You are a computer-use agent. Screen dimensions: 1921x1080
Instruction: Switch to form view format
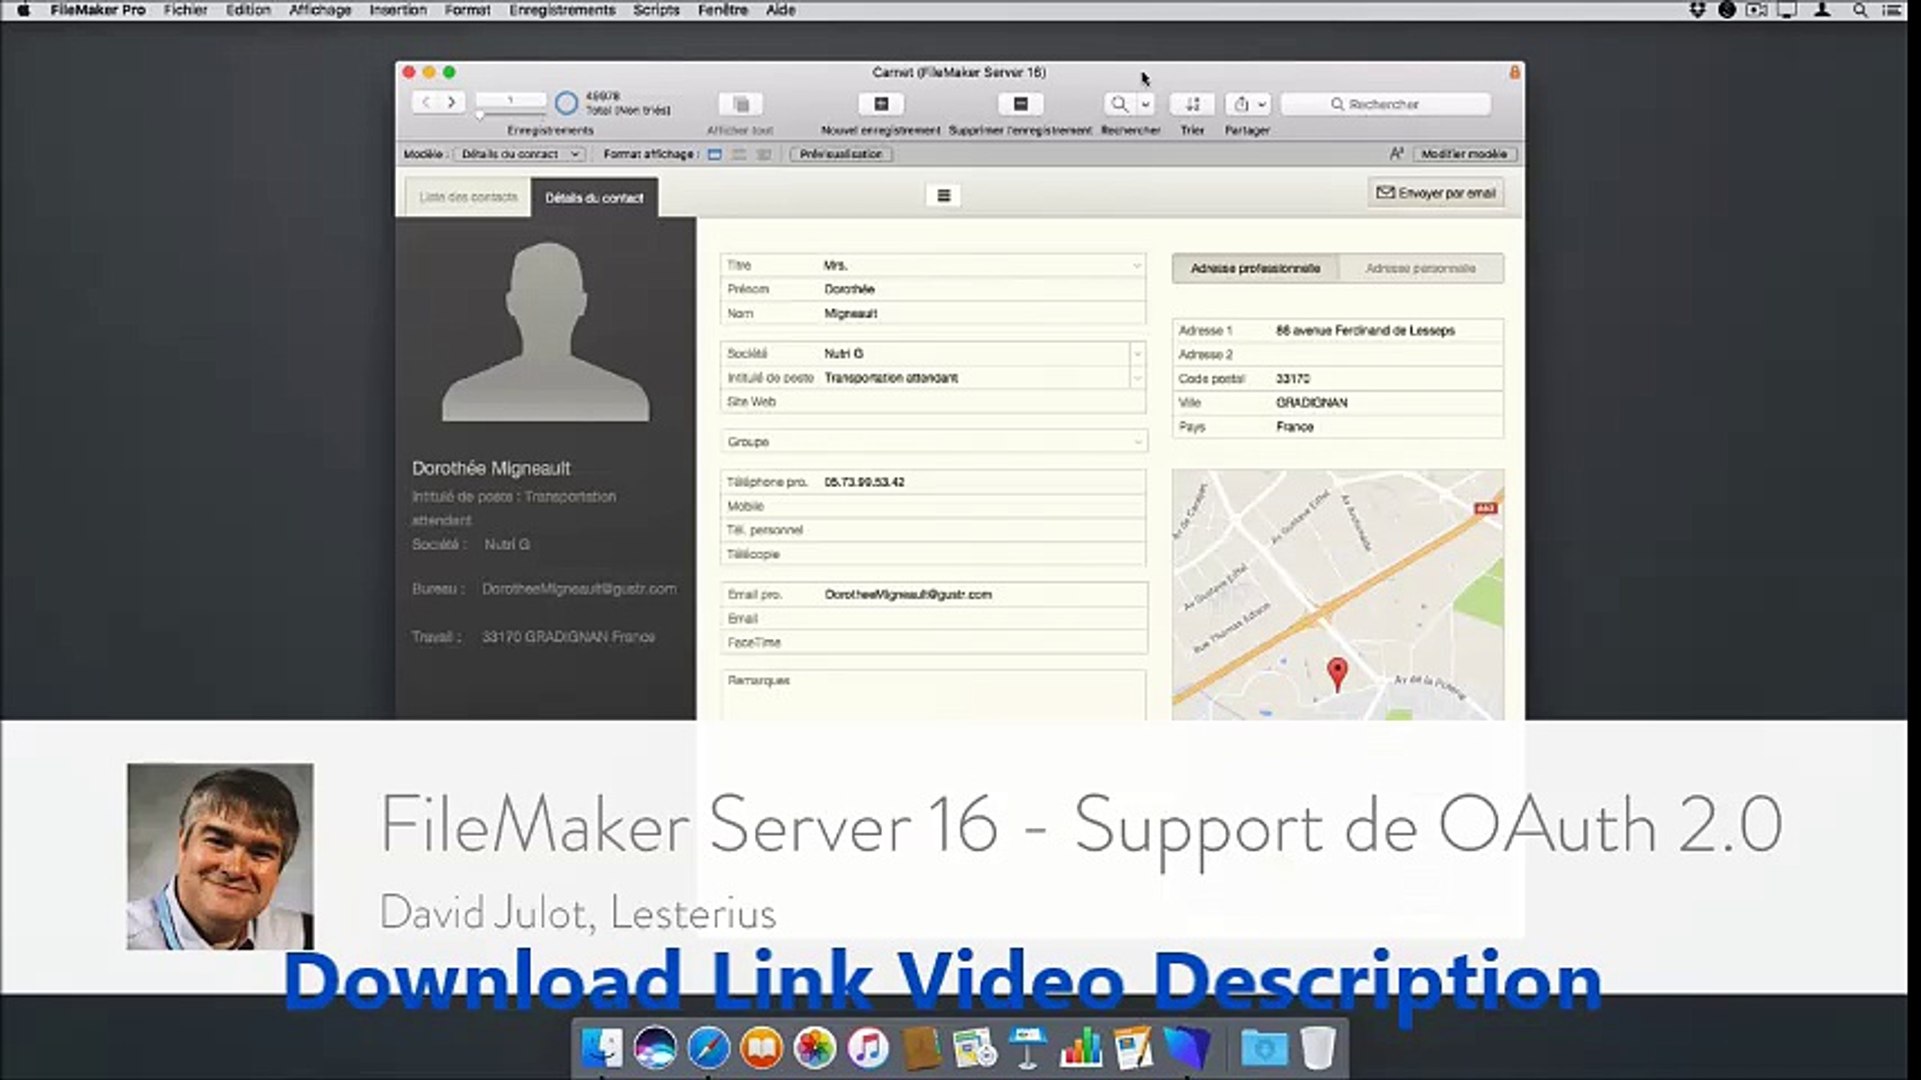[715, 154]
